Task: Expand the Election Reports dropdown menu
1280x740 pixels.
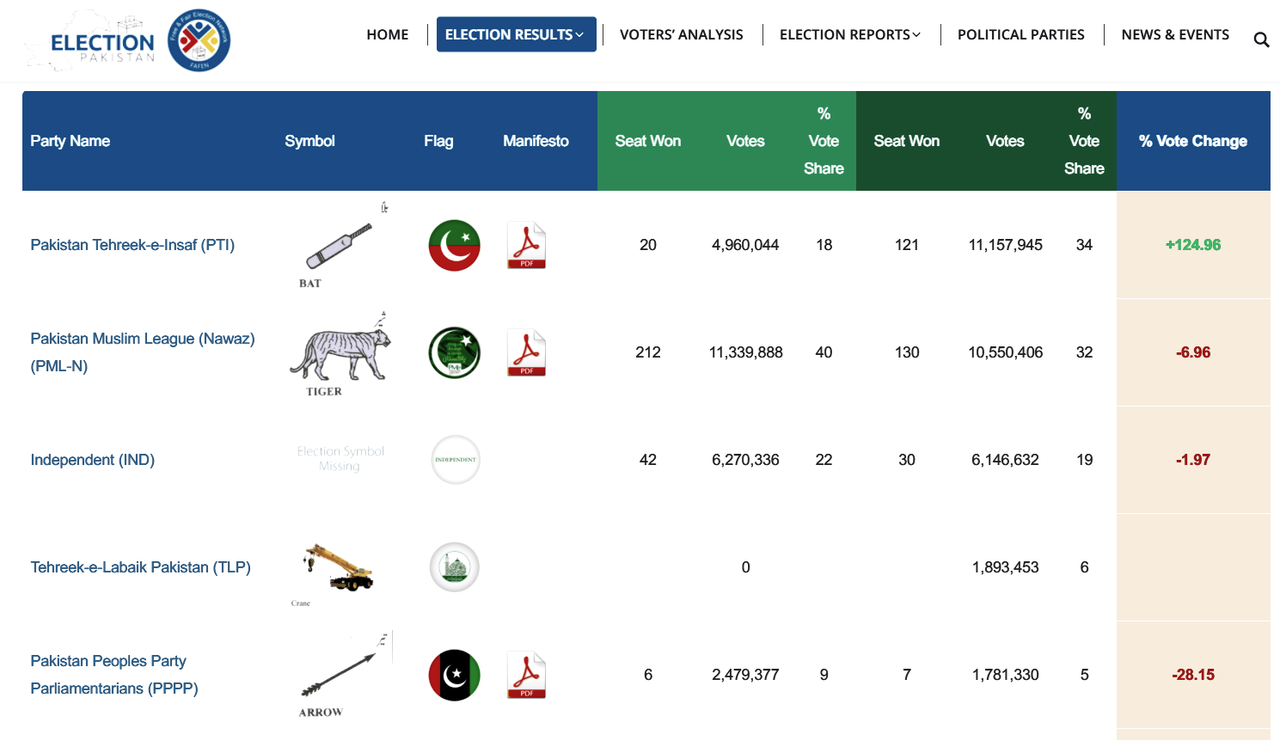Action: coord(850,34)
